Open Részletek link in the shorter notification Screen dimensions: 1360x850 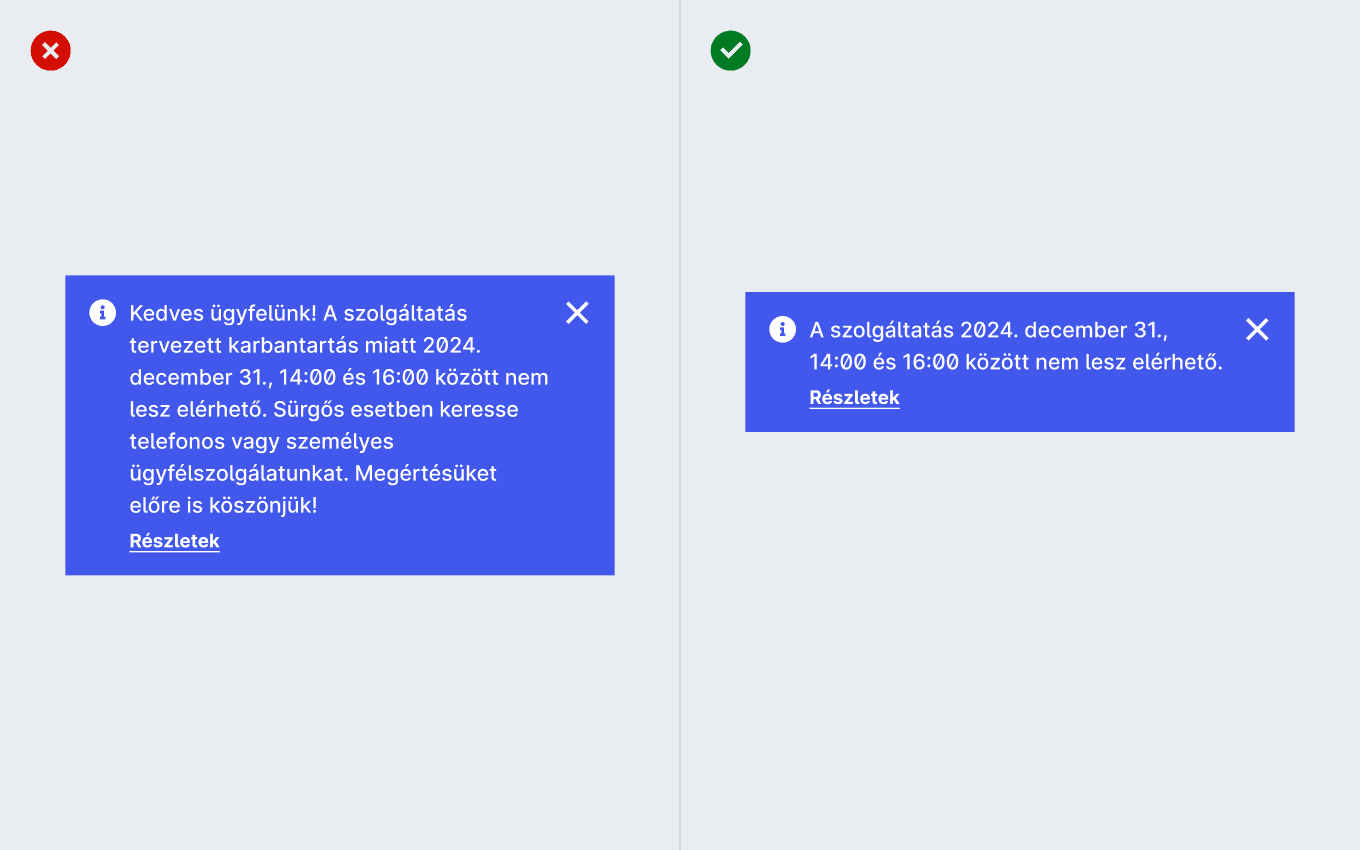pos(854,397)
